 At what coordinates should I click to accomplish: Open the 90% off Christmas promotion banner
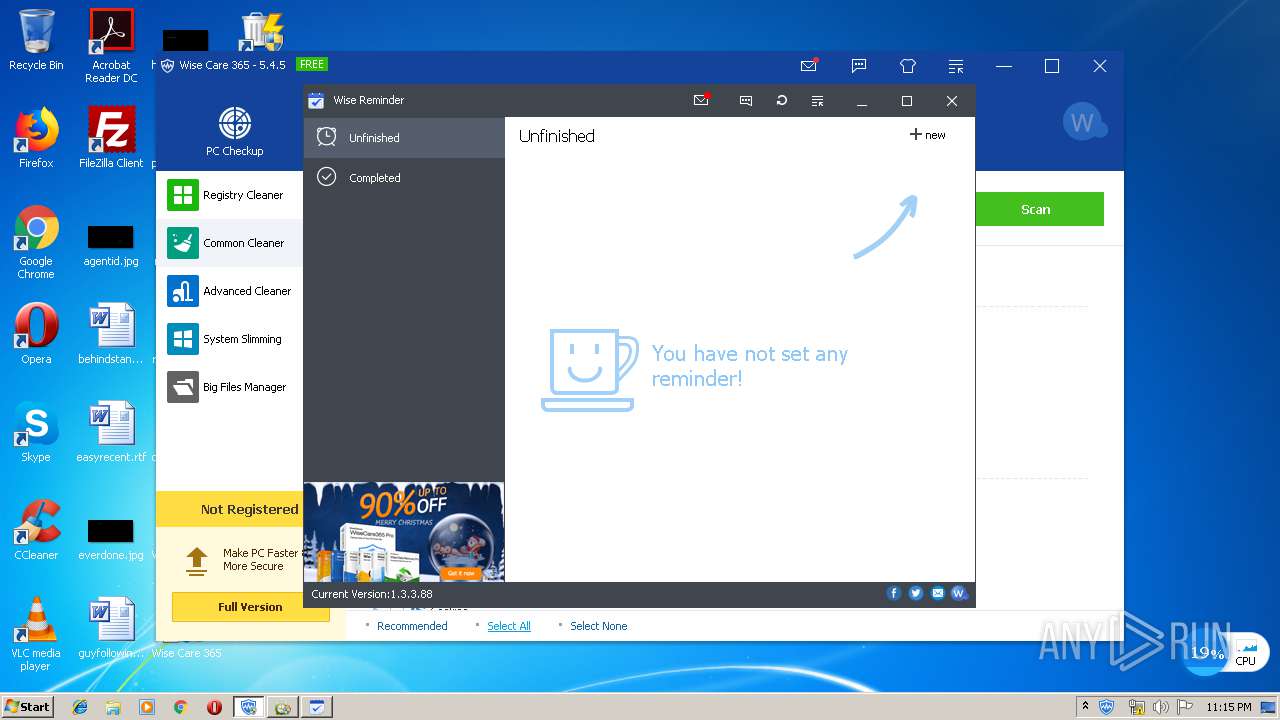[x=404, y=532]
